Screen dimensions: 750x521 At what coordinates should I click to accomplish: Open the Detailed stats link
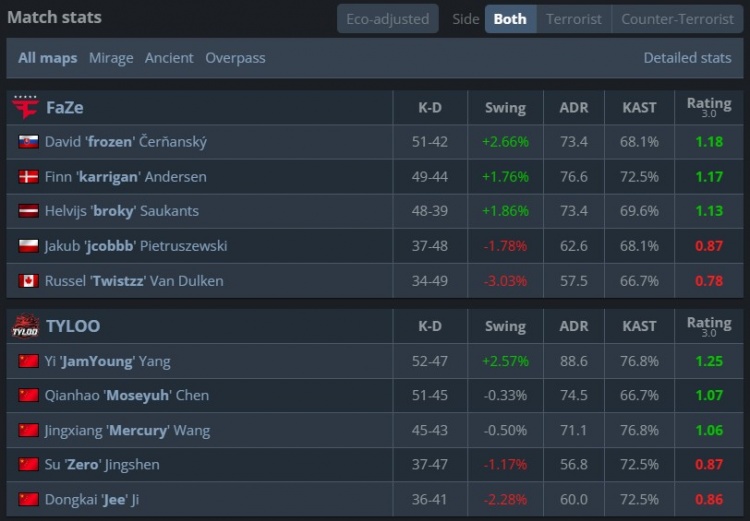[687, 58]
